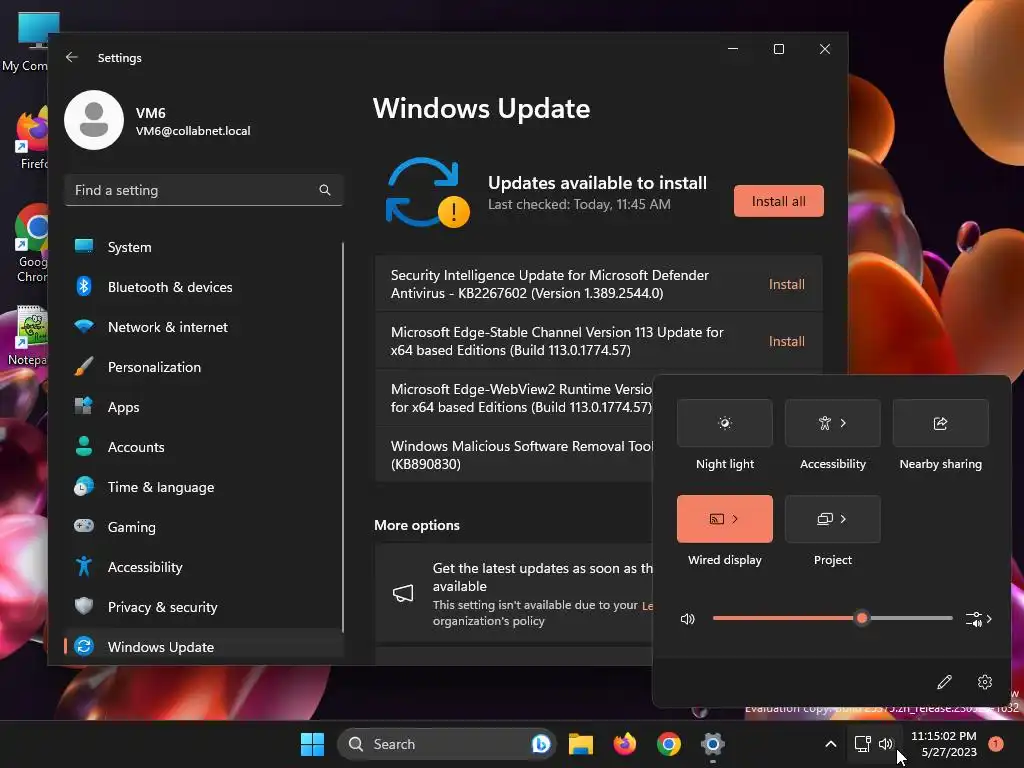Open Network & internet category

click(203, 327)
